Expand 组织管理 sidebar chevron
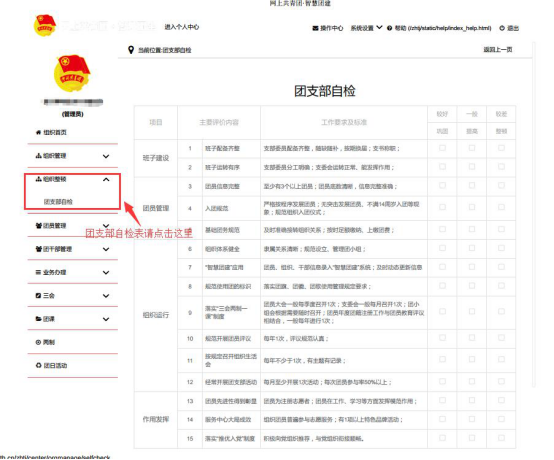554x460 pixels. 106,156
